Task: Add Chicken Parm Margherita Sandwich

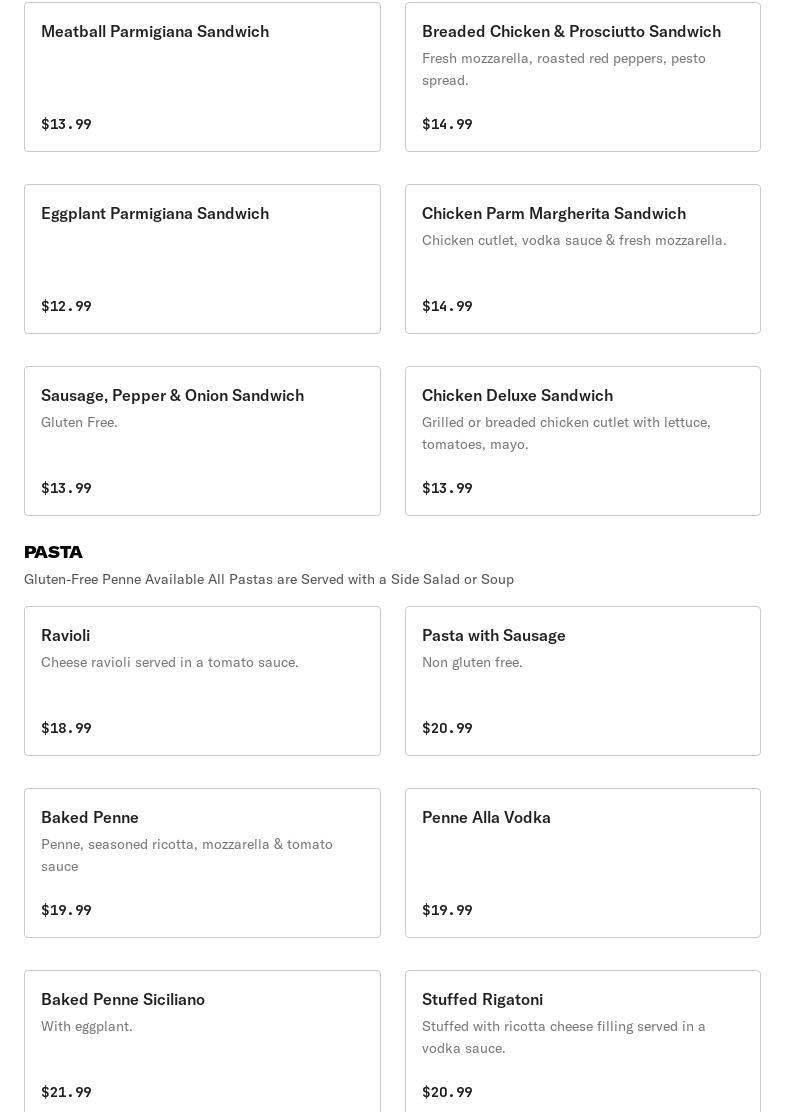Action: click(x=582, y=259)
